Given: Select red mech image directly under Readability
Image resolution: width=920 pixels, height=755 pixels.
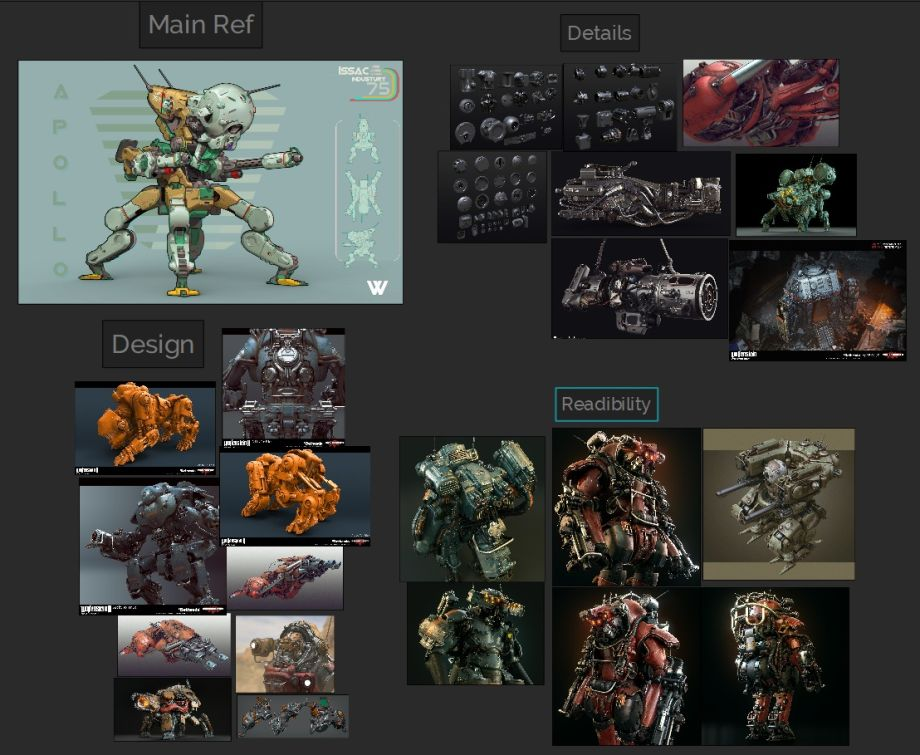Looking at the screenshot, I should click(x=627, y=507).
